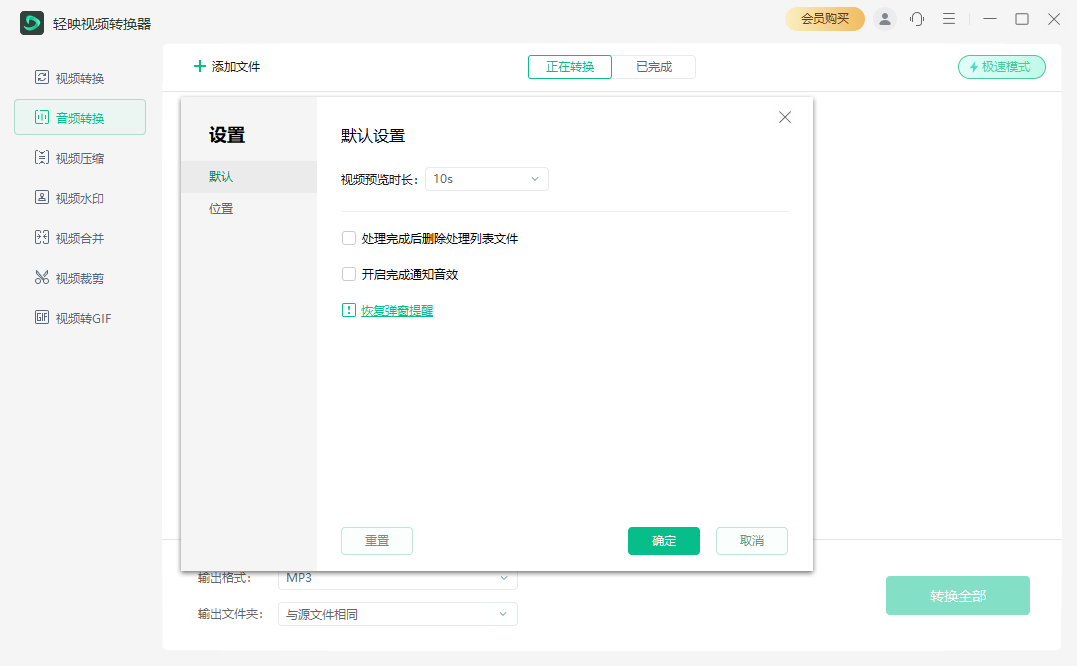1077x666 pixels.
Task: Confirm settings with the 确定 button
Action: pos(664,541)
